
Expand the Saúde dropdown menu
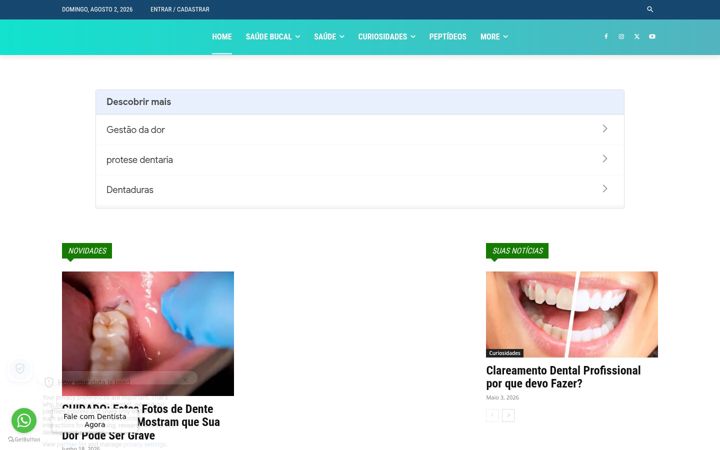click(x=329, y=37)
